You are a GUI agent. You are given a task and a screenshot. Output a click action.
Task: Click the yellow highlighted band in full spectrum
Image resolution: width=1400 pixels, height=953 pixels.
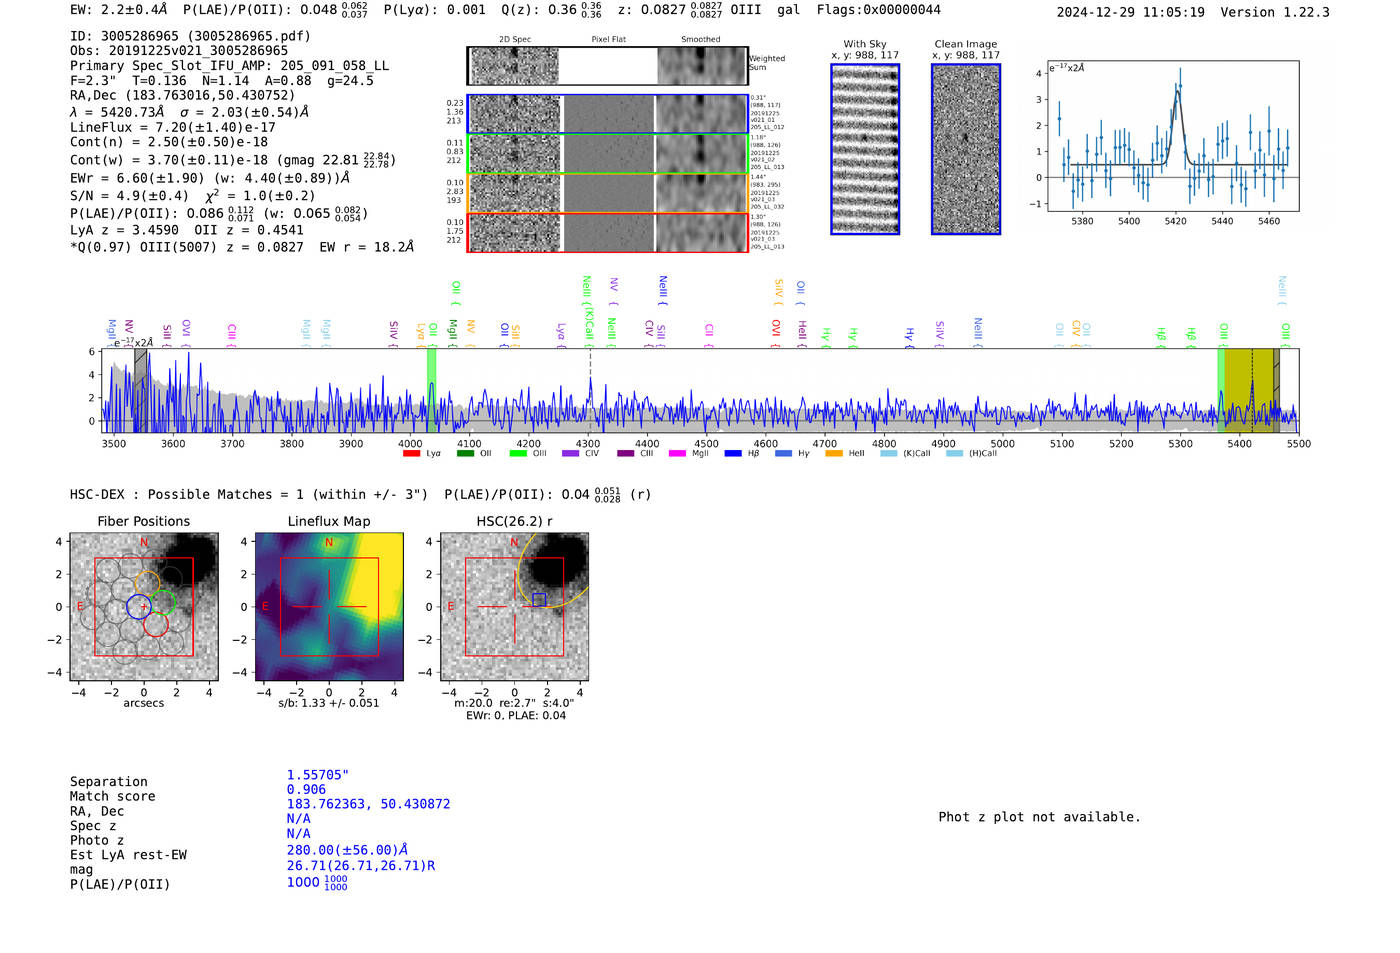click(1249, 390)
